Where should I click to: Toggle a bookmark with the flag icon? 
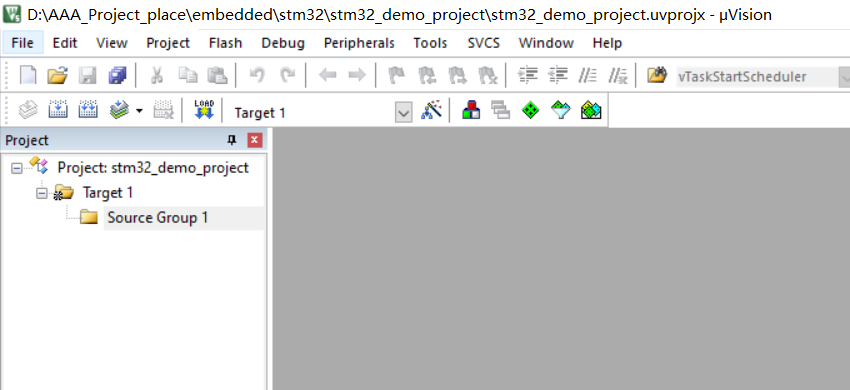tap(397, 75)
